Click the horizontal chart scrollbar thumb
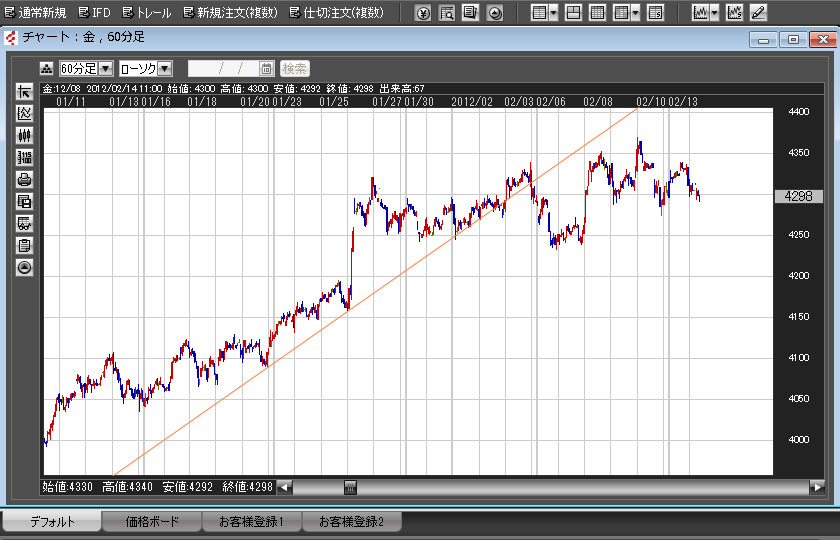The width and height of the screenshot is (840, 540). 350,487
